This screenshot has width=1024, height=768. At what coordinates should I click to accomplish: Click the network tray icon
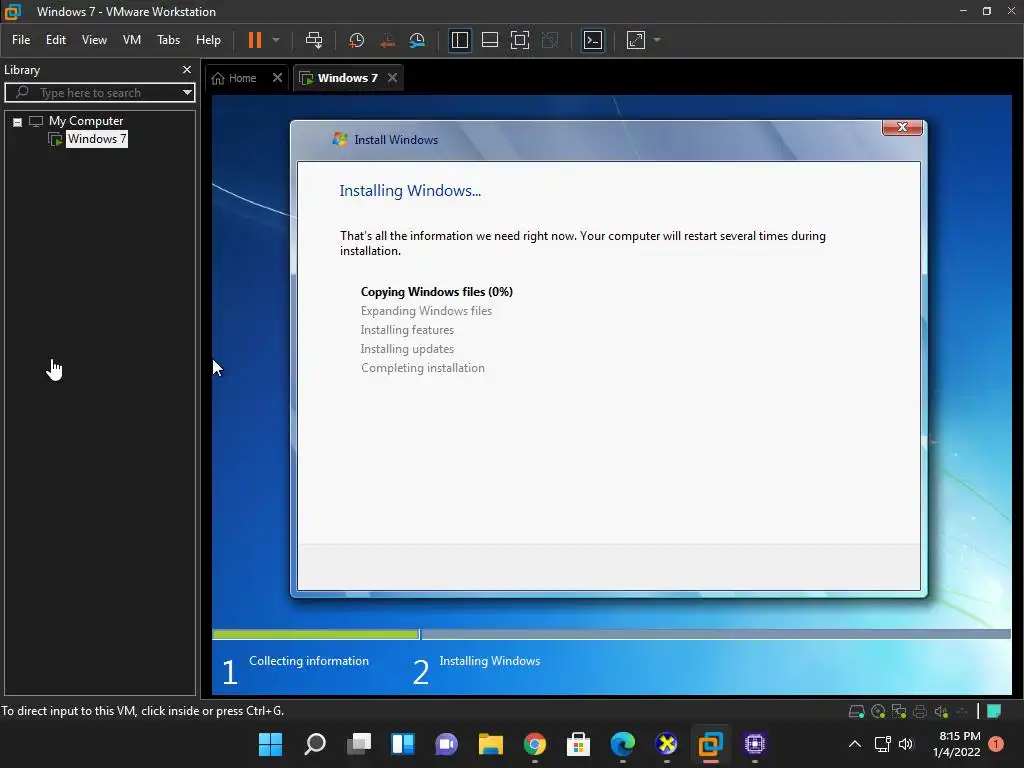tap(883, 744)
